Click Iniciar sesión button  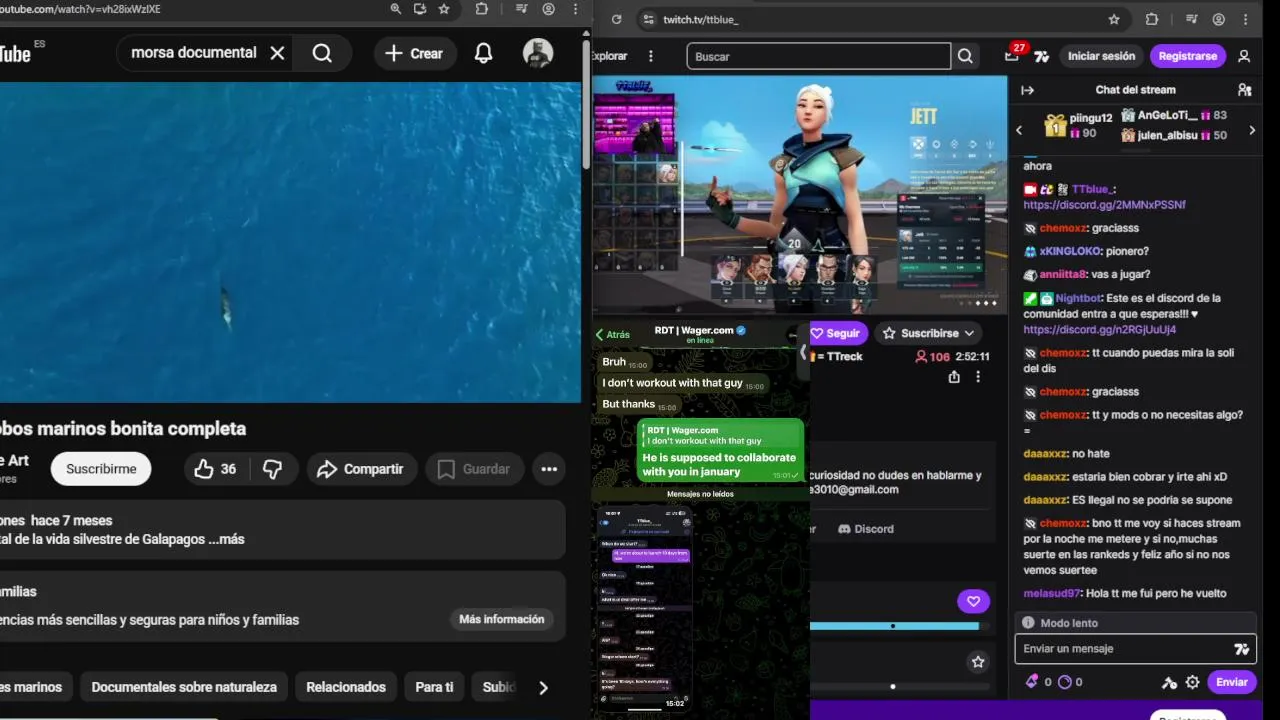pos(1101,56)
